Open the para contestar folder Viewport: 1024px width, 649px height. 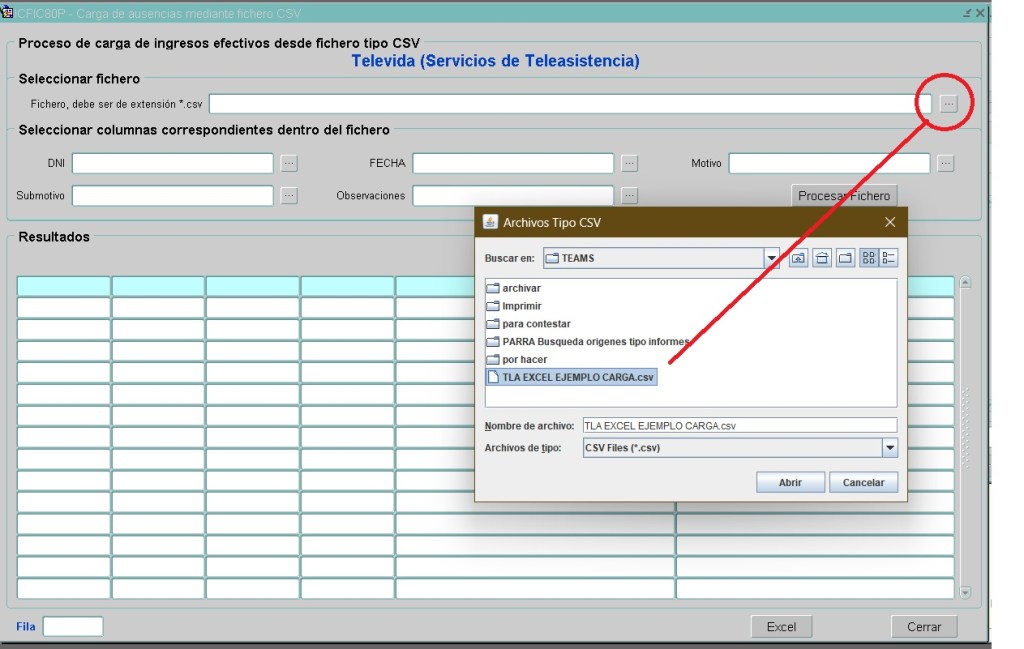click(x=536, y=324)
